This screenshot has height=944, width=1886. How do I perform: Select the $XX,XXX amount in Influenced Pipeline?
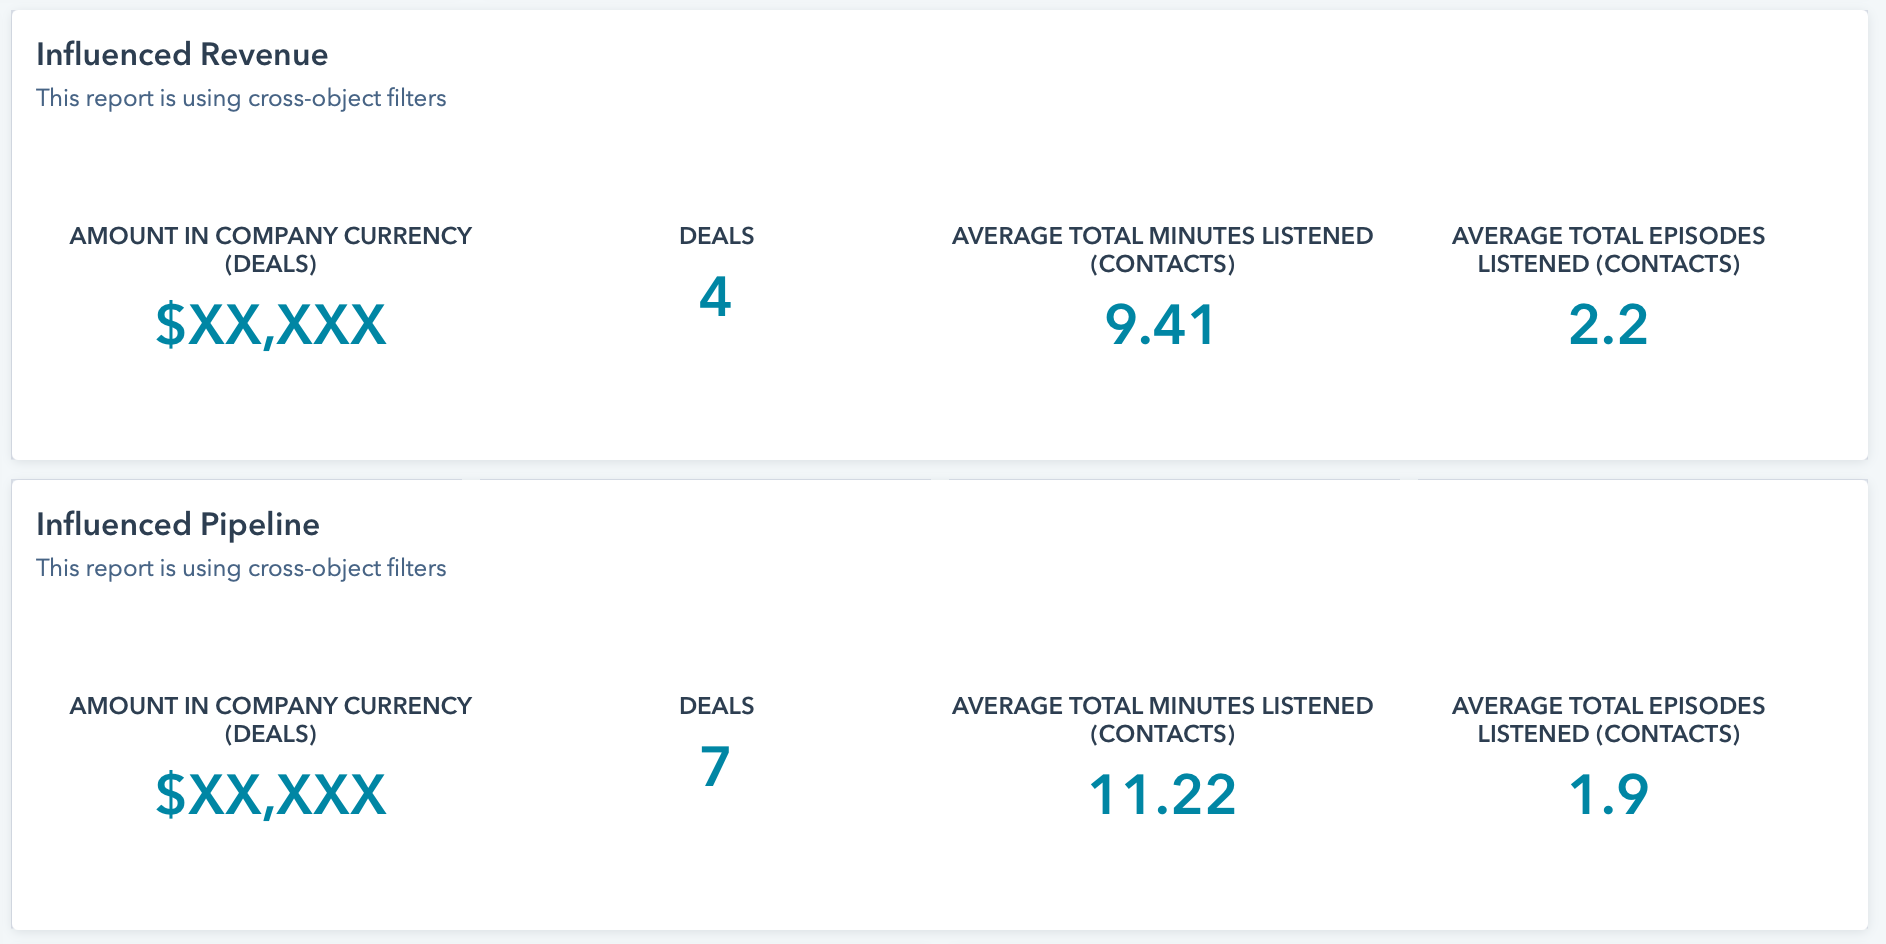271,795
